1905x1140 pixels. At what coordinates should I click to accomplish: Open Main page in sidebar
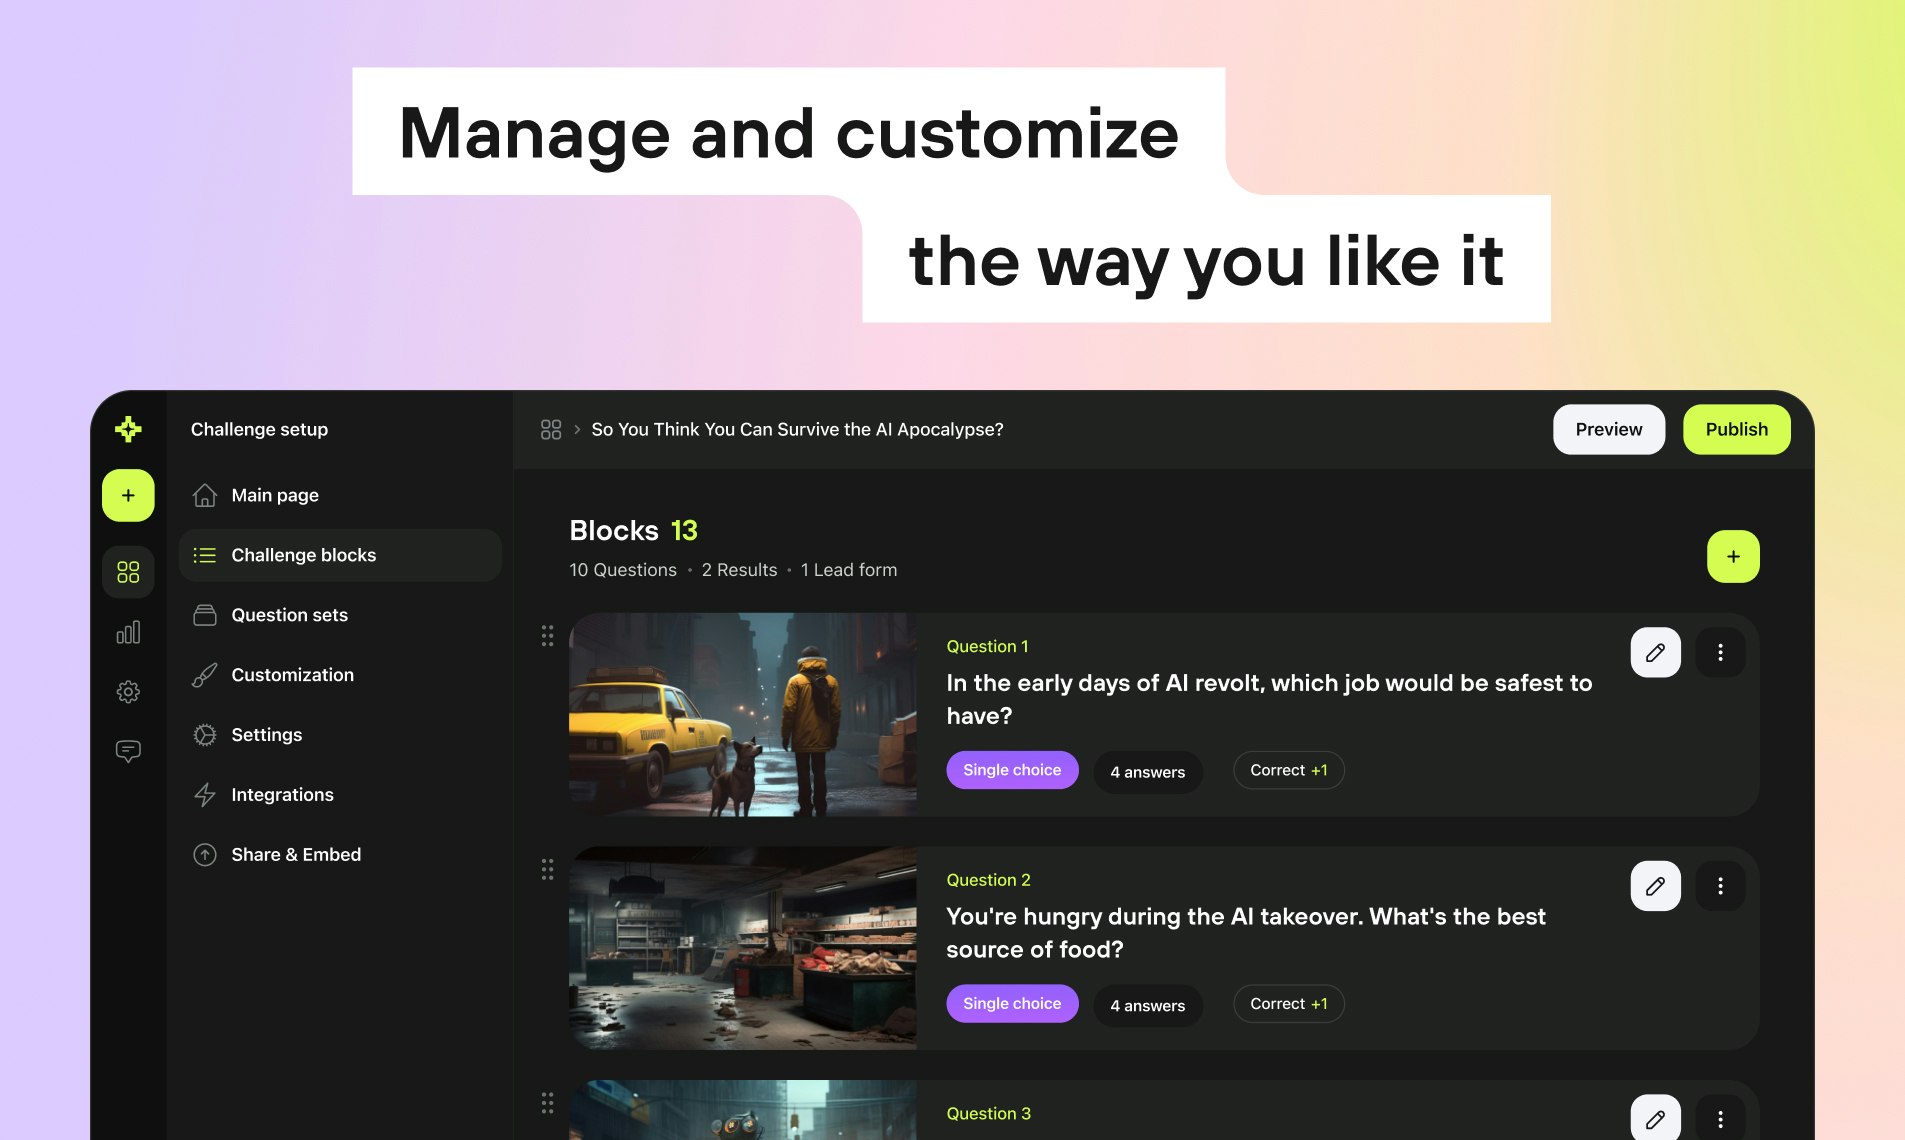click(340, 495)
